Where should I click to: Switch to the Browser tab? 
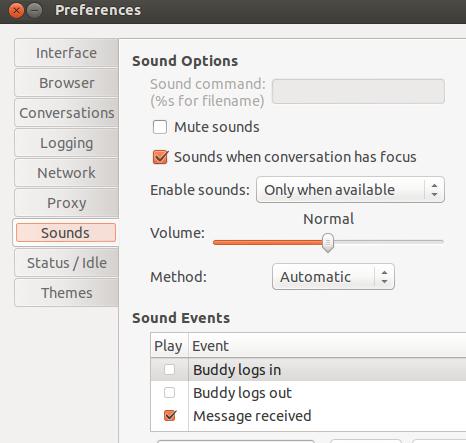66,83
